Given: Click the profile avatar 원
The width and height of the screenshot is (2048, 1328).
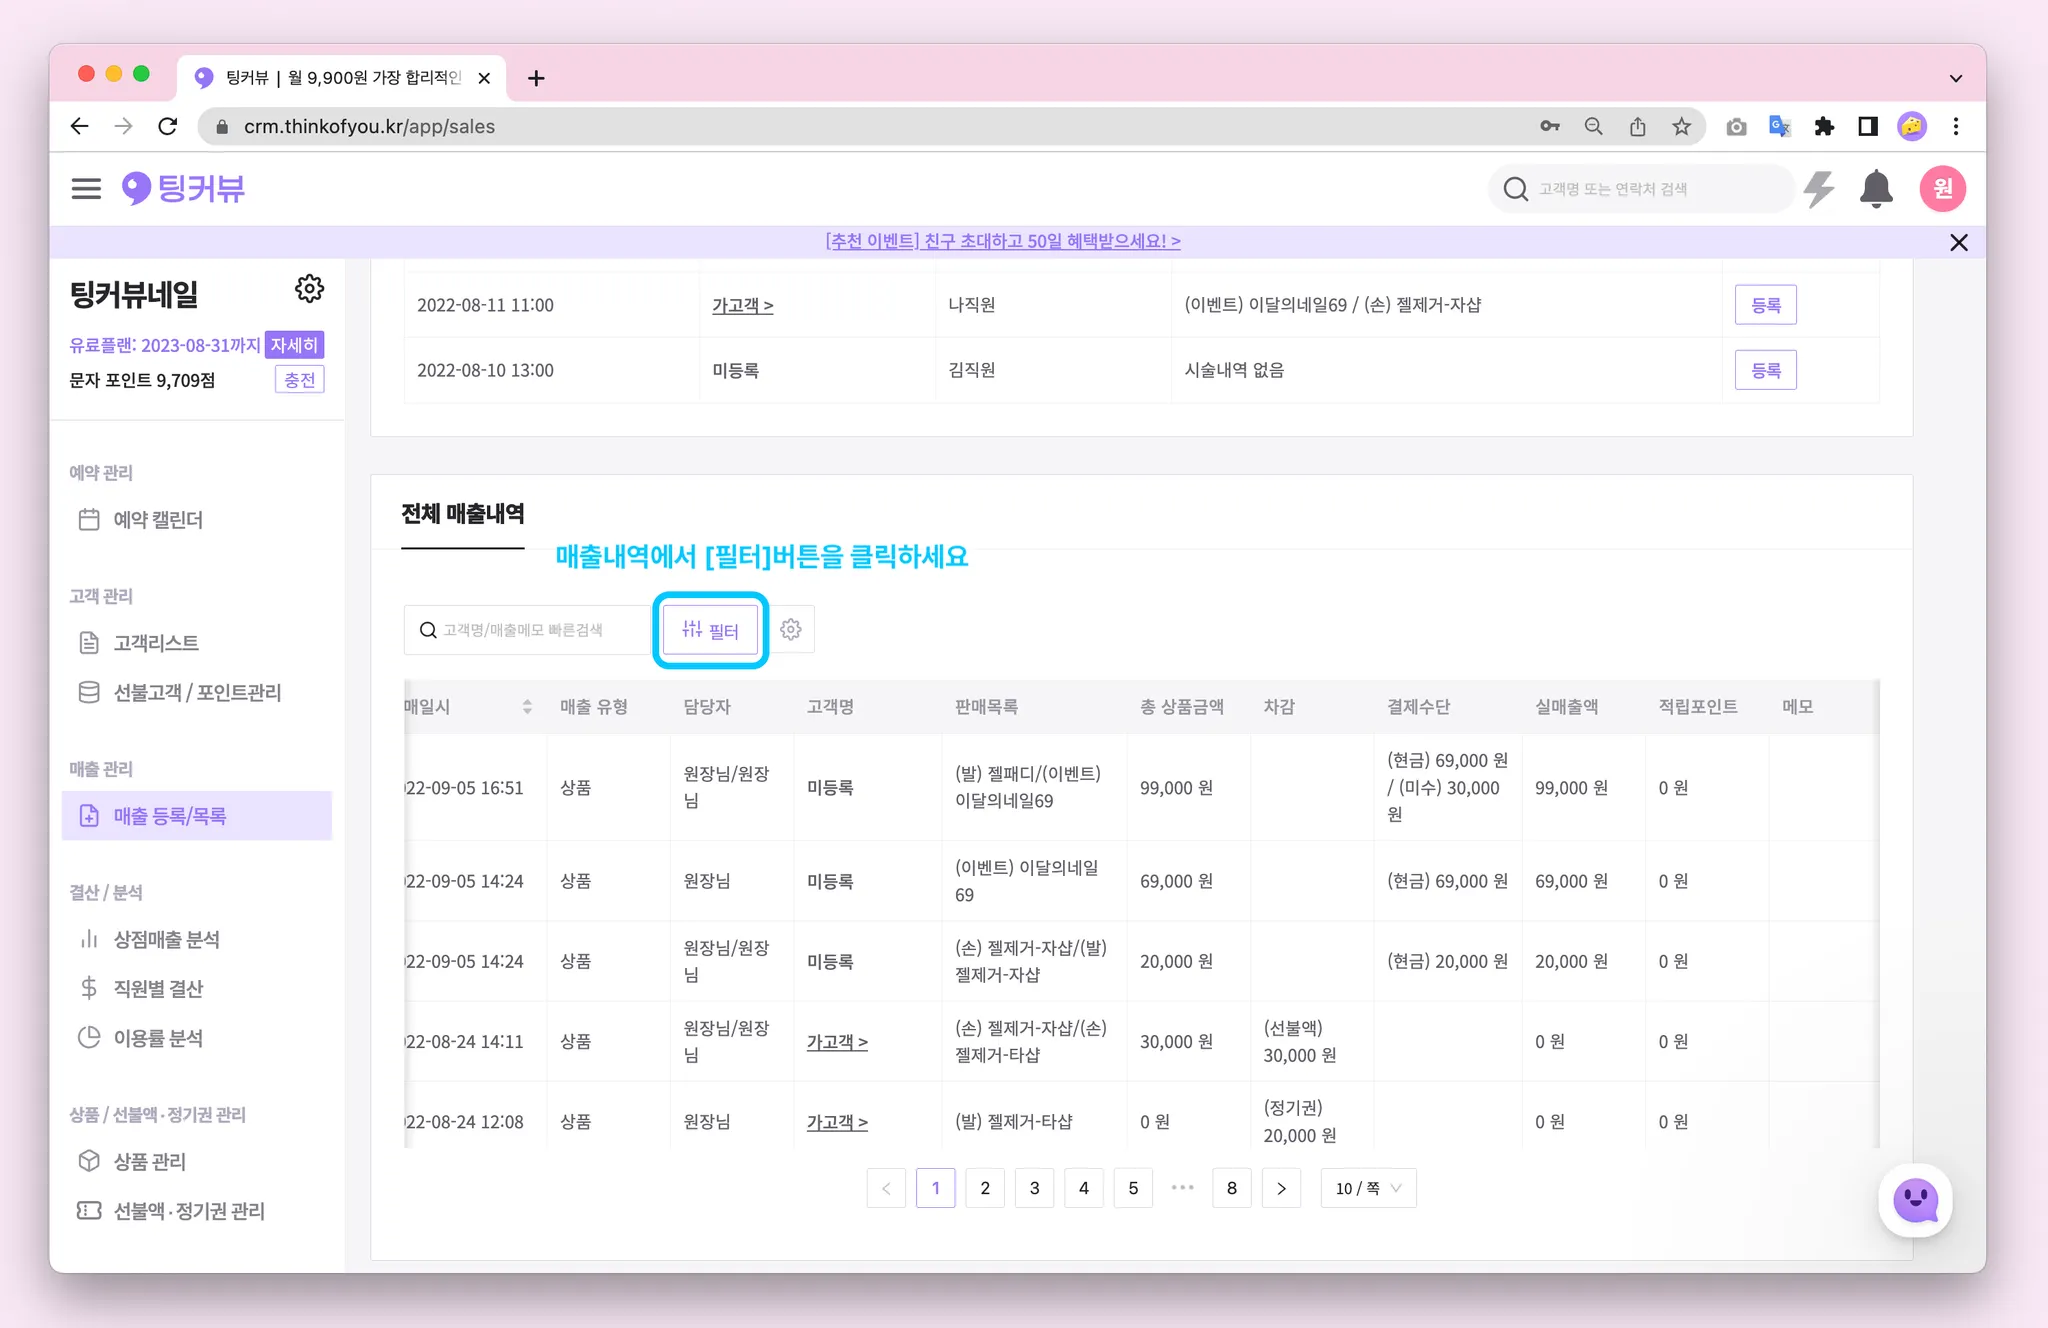Looking at the screenshot, I should [1942, 189].
